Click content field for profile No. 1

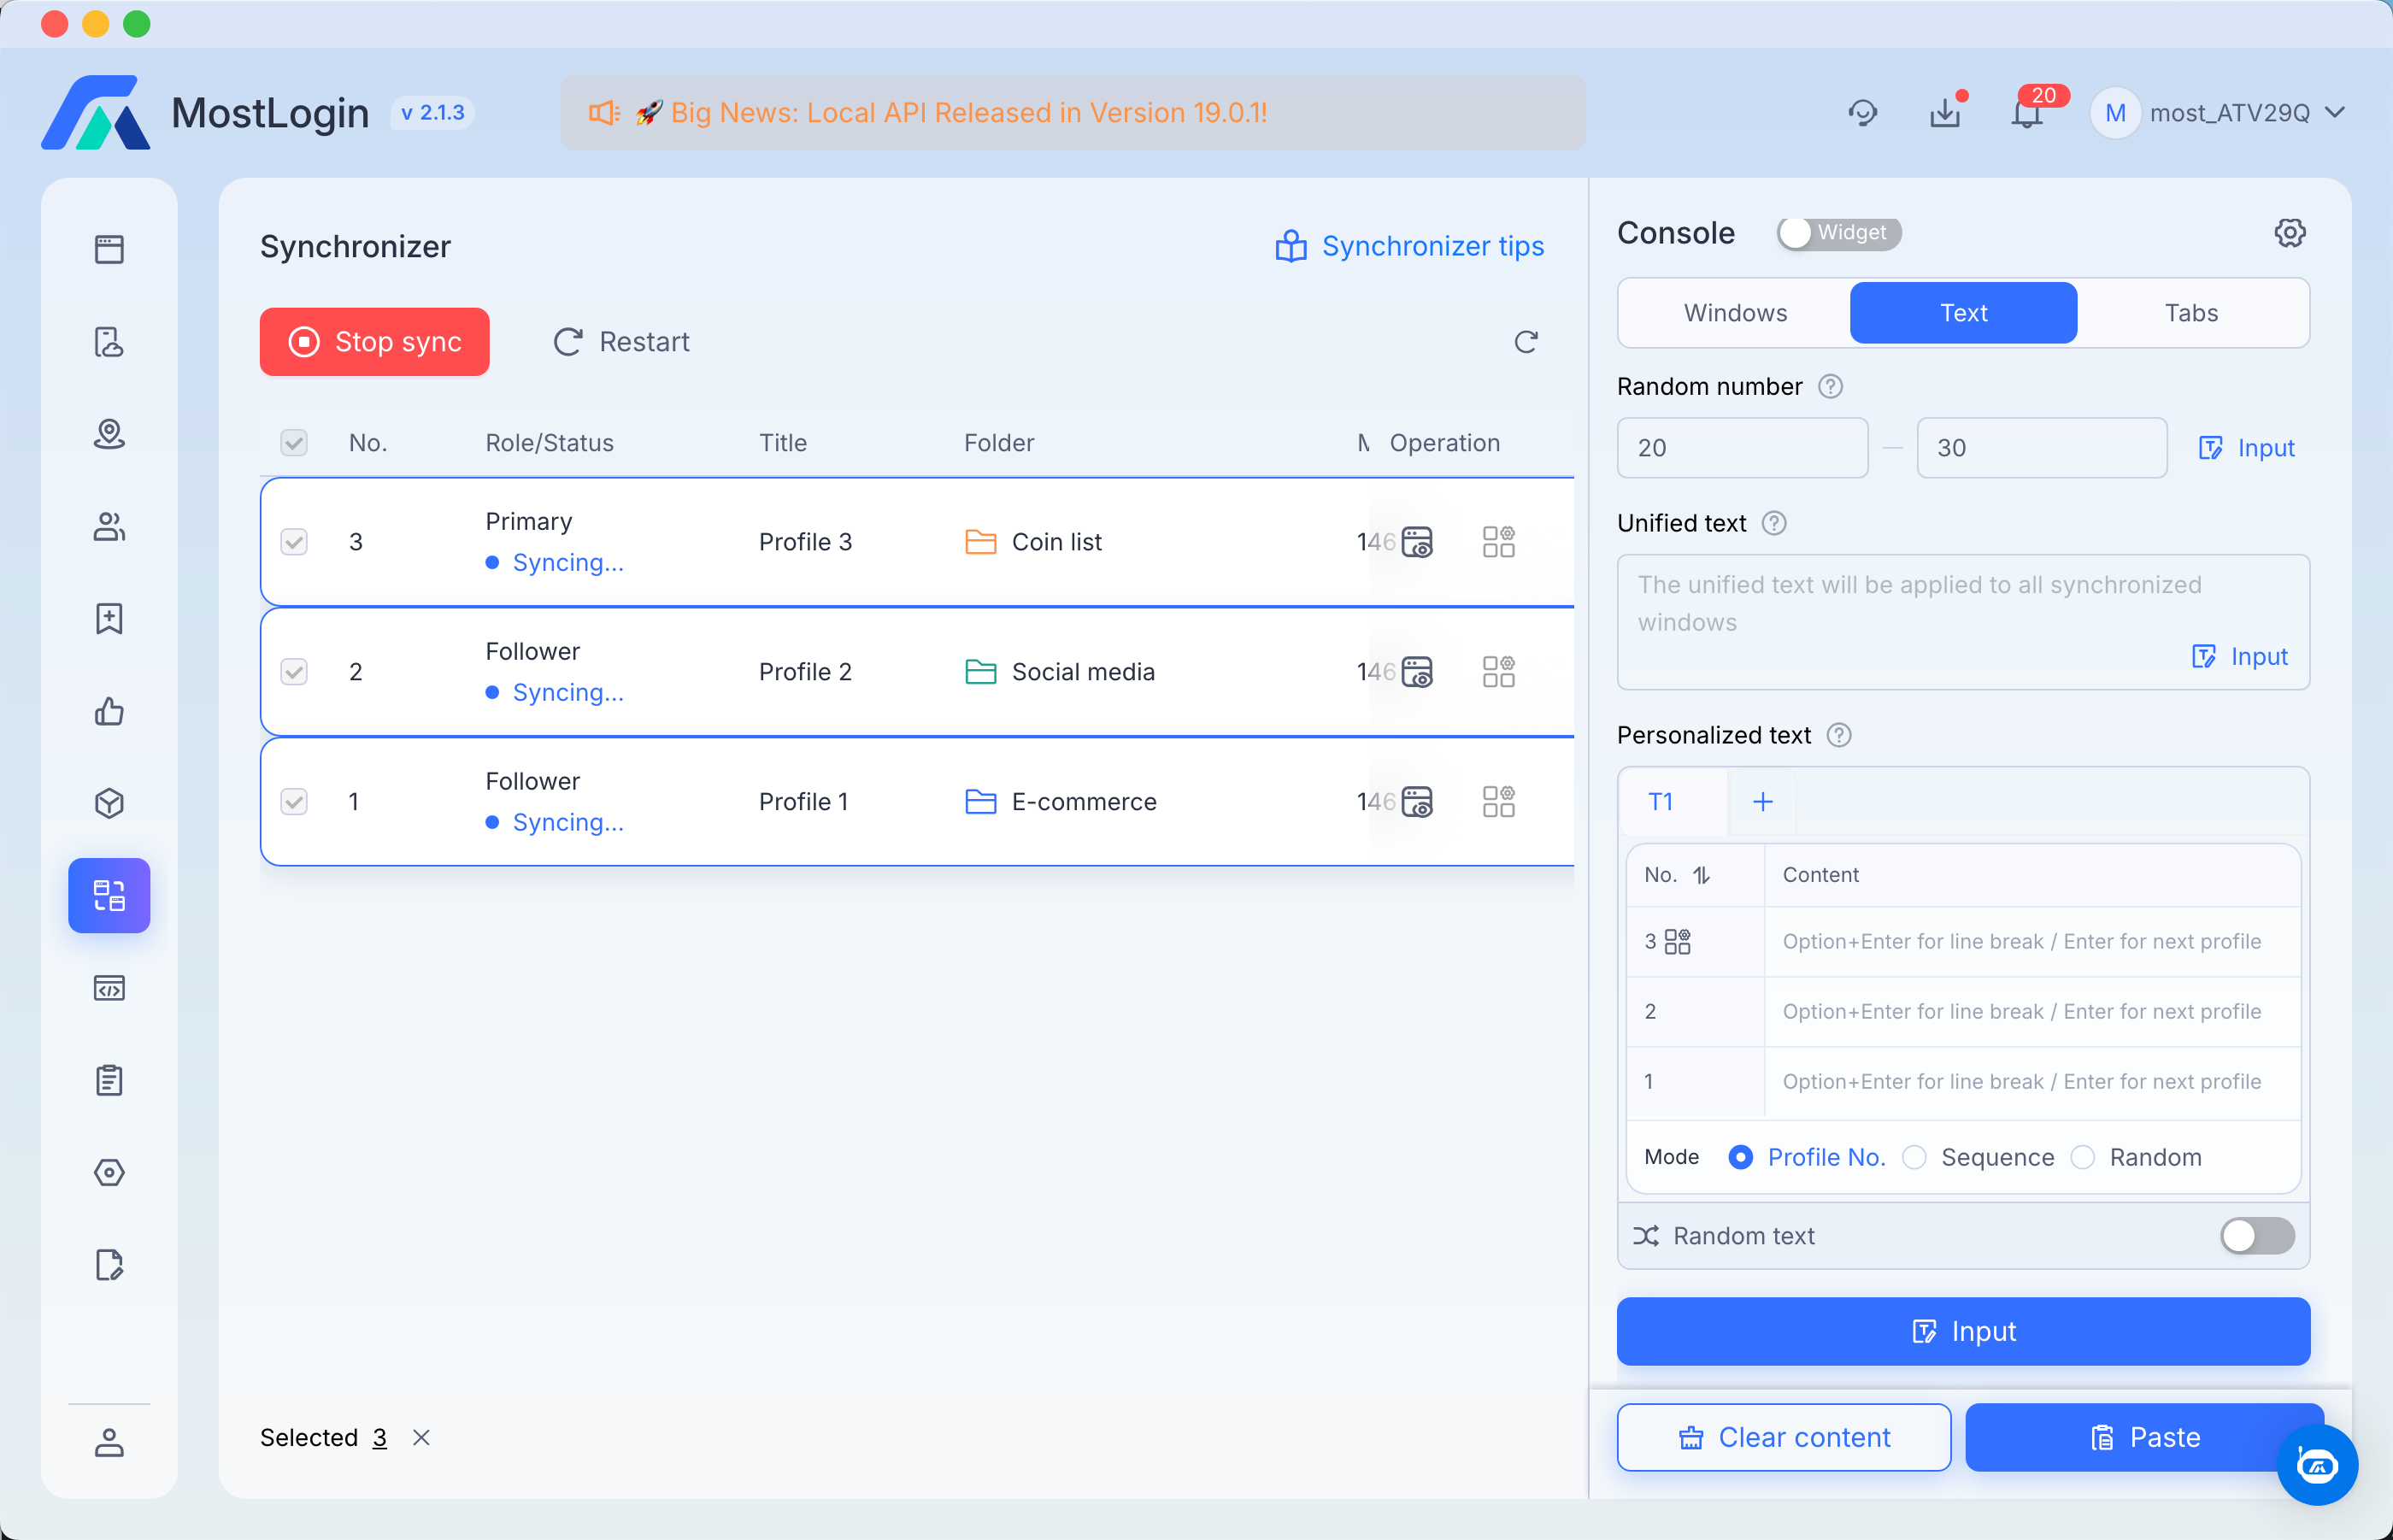pos(2032,1082)
